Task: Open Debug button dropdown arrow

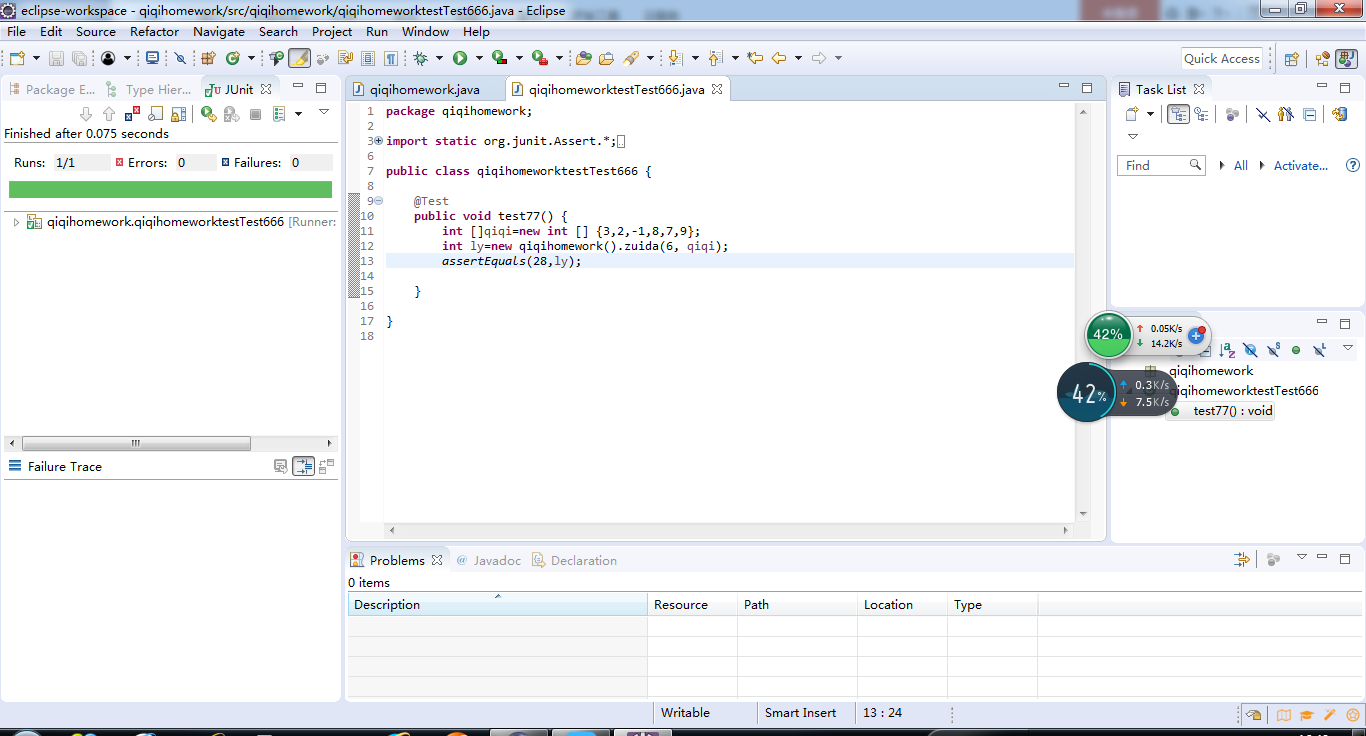Action: (440, 58)
